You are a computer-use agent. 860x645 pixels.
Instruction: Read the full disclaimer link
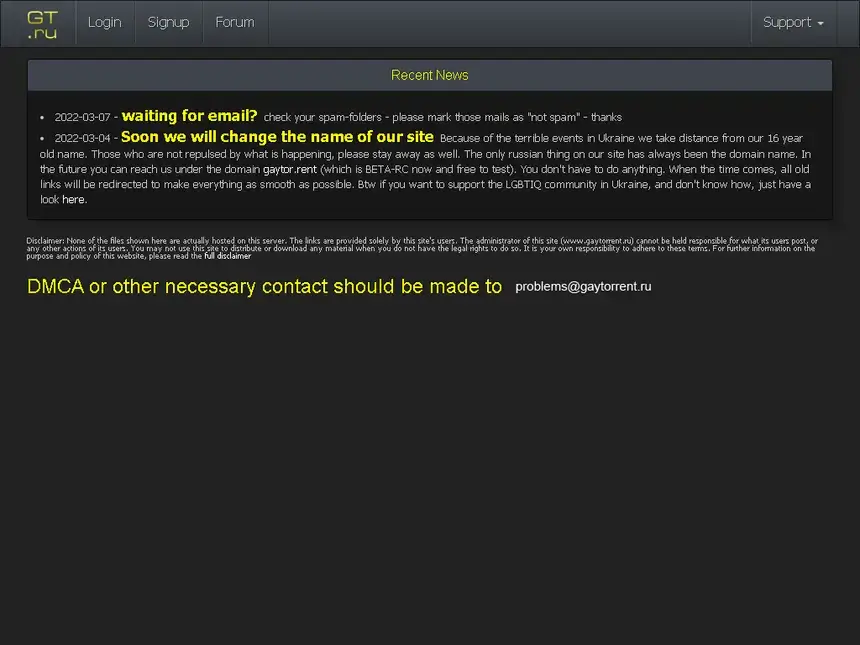pyautogui.click(x=228, y=256)
